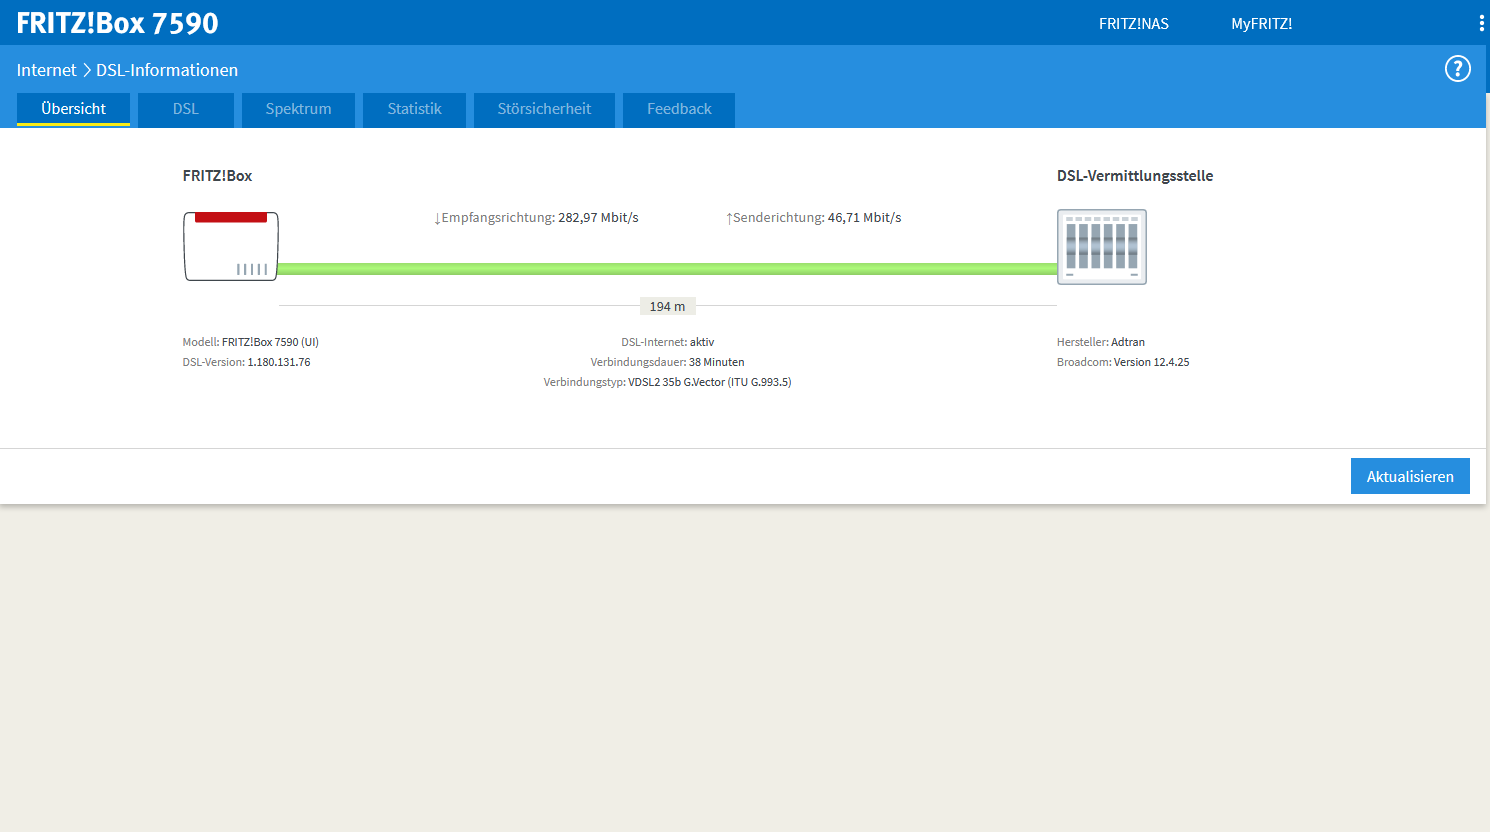Click the DSL exchange DSLAM image
The width and height of the screenshot is (1490, 832).
coord(1102,247)
